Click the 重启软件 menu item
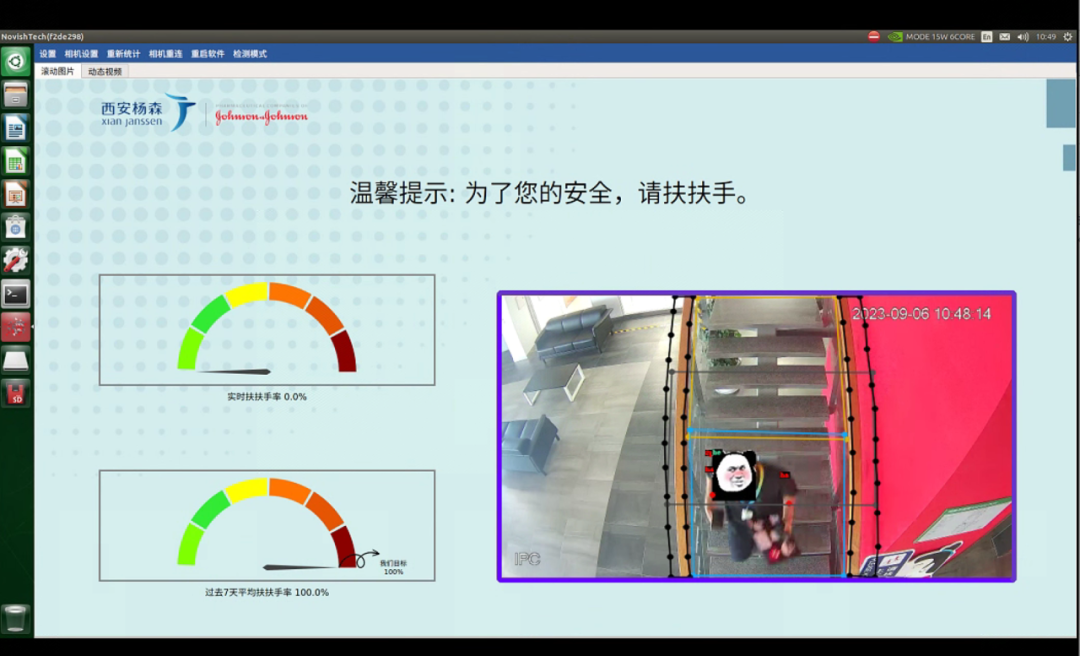Screen dimensions: 1080x656 (208, 54)
